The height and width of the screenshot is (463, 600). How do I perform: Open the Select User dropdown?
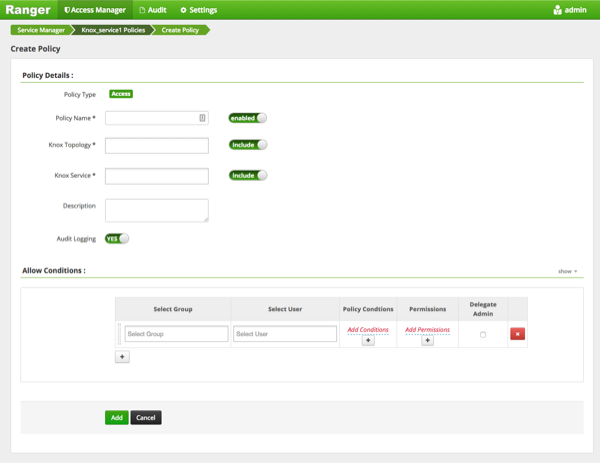tap(284, 334)
